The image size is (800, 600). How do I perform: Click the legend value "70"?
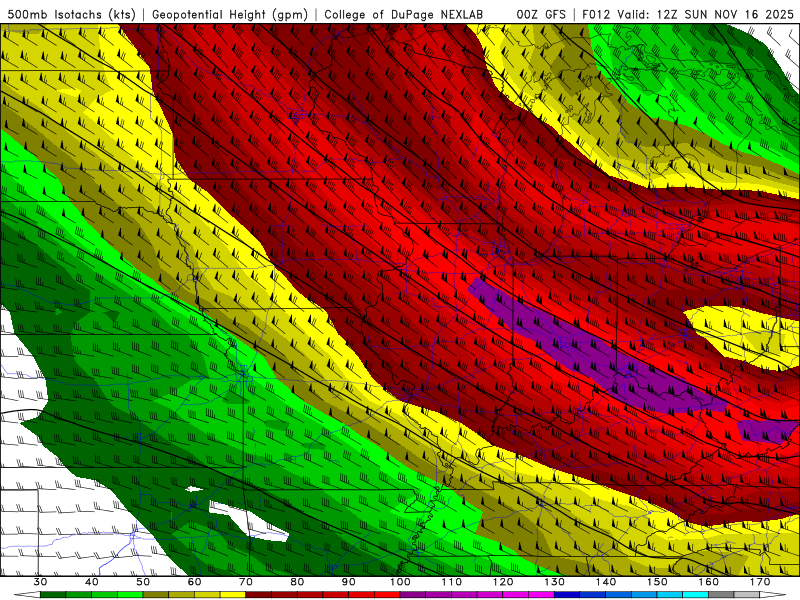coord(246,582)
